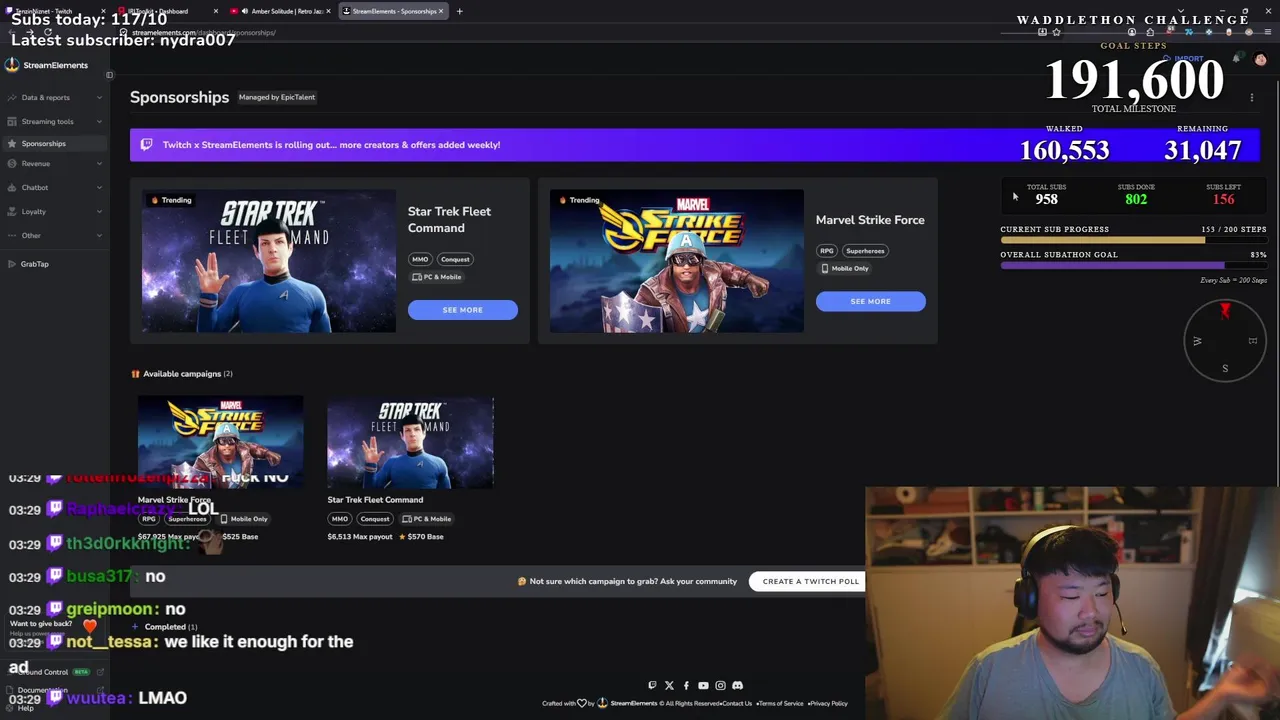The image size is (1280, 720).
Task: Click the Chatbot robot icon
Action: tap(12, 187)
